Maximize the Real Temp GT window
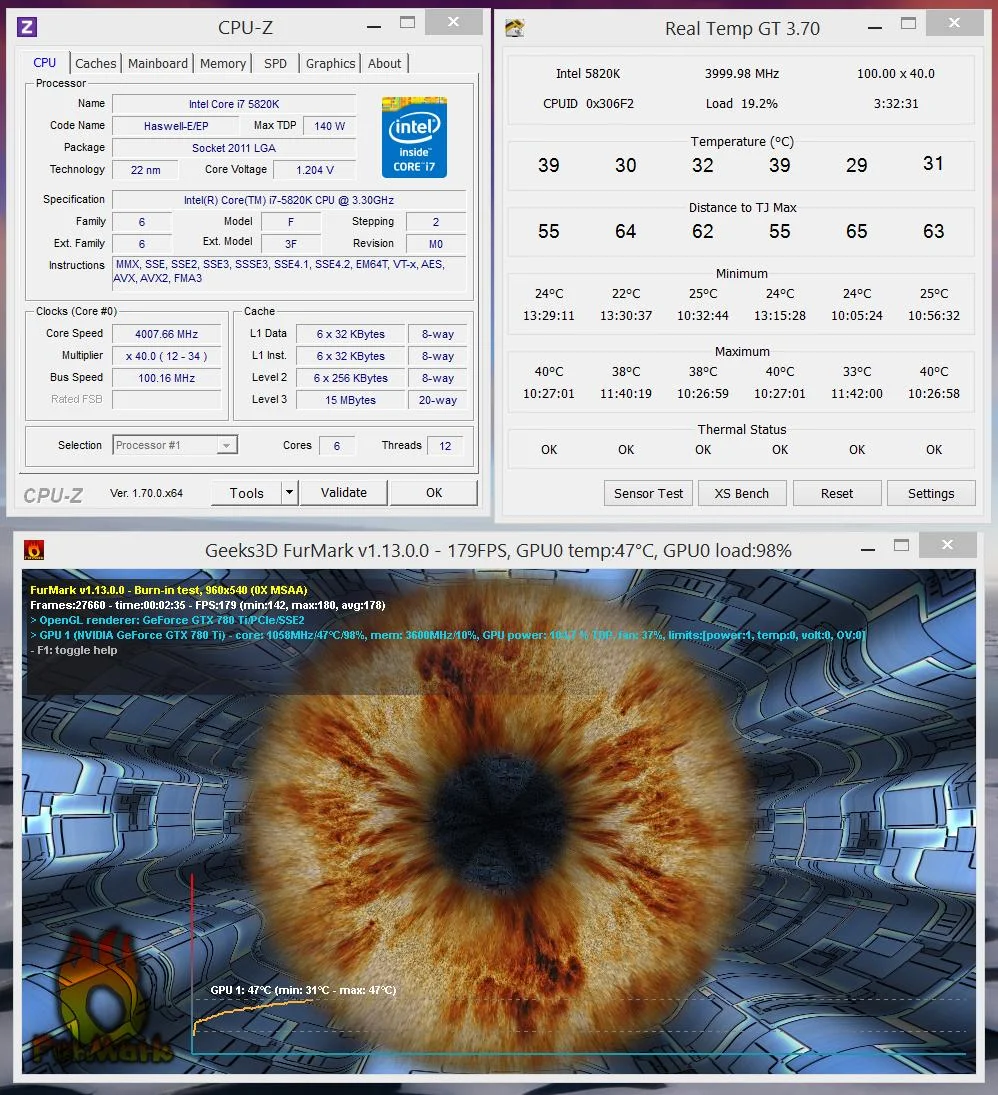Viewport: 998px width, 1095px height. [x=908, y=23]
